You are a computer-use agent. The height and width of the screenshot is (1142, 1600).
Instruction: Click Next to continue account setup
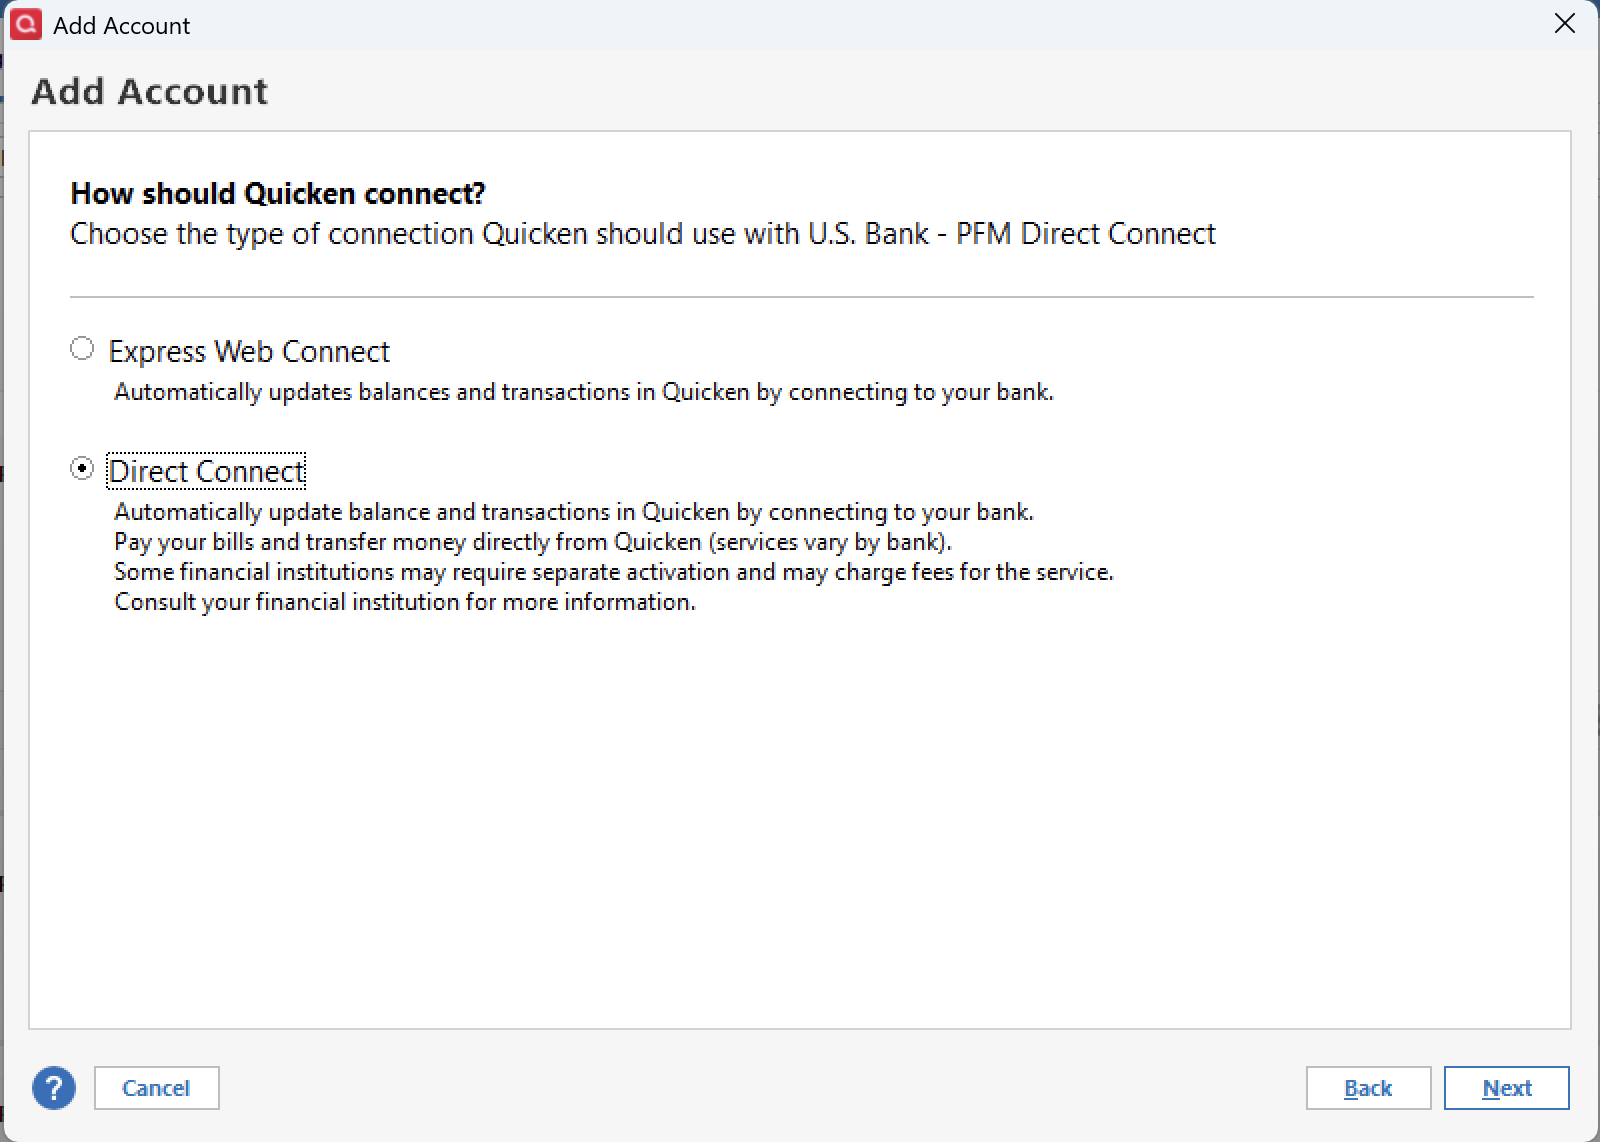pyautogui.click(x=1507, y=1088)
